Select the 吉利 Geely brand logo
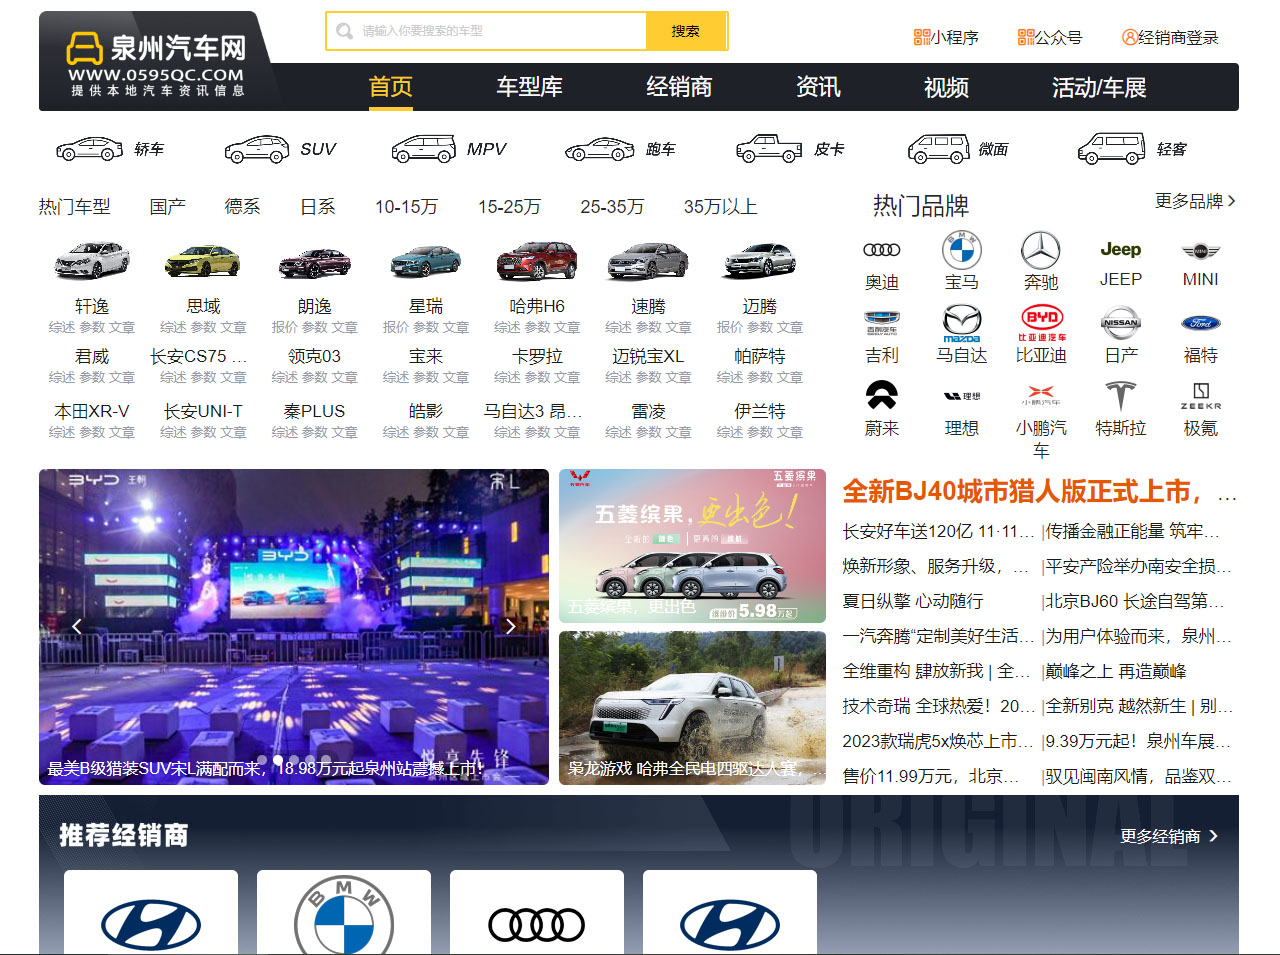This screenshot has height=955, width=1280. pos(882,323)
